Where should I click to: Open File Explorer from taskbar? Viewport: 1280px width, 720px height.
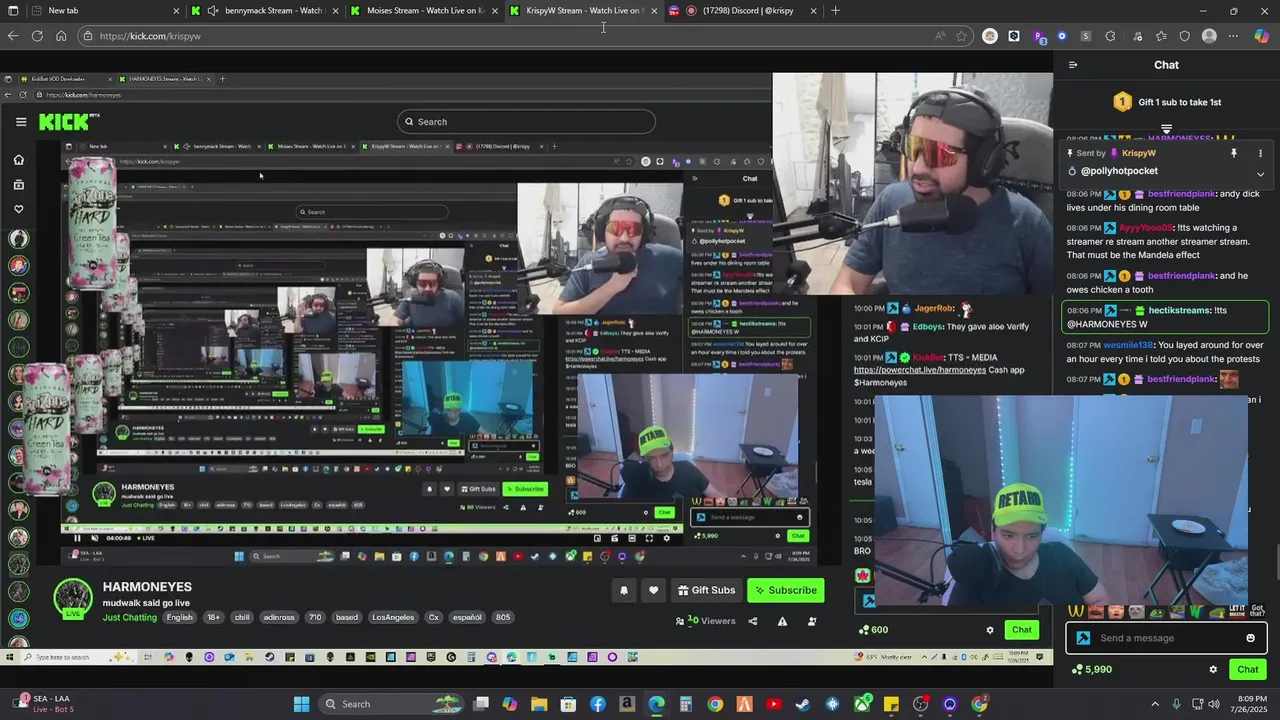tap(539, 704)
